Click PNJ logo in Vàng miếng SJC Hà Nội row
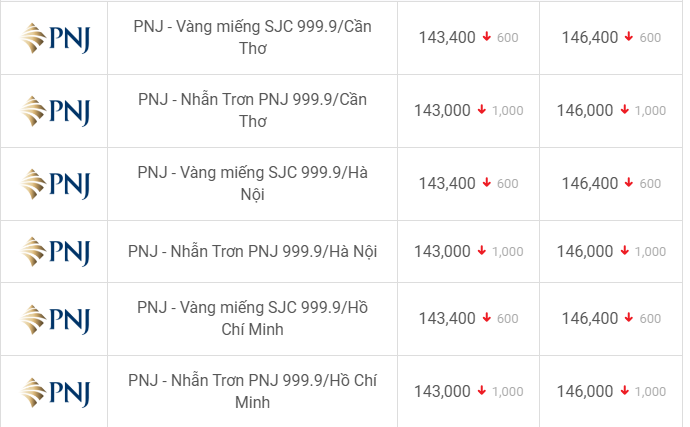Screen dimensions: 690x427 55,184
